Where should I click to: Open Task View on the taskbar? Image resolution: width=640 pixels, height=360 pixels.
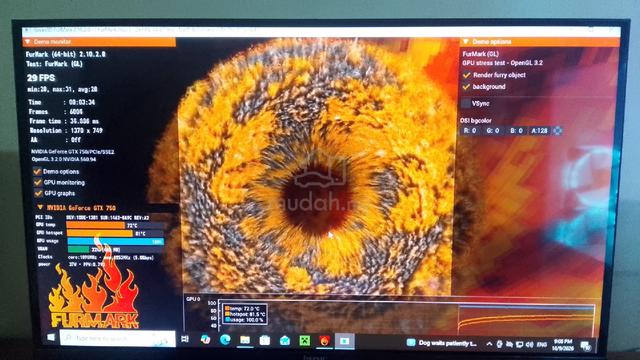[185, 339]
